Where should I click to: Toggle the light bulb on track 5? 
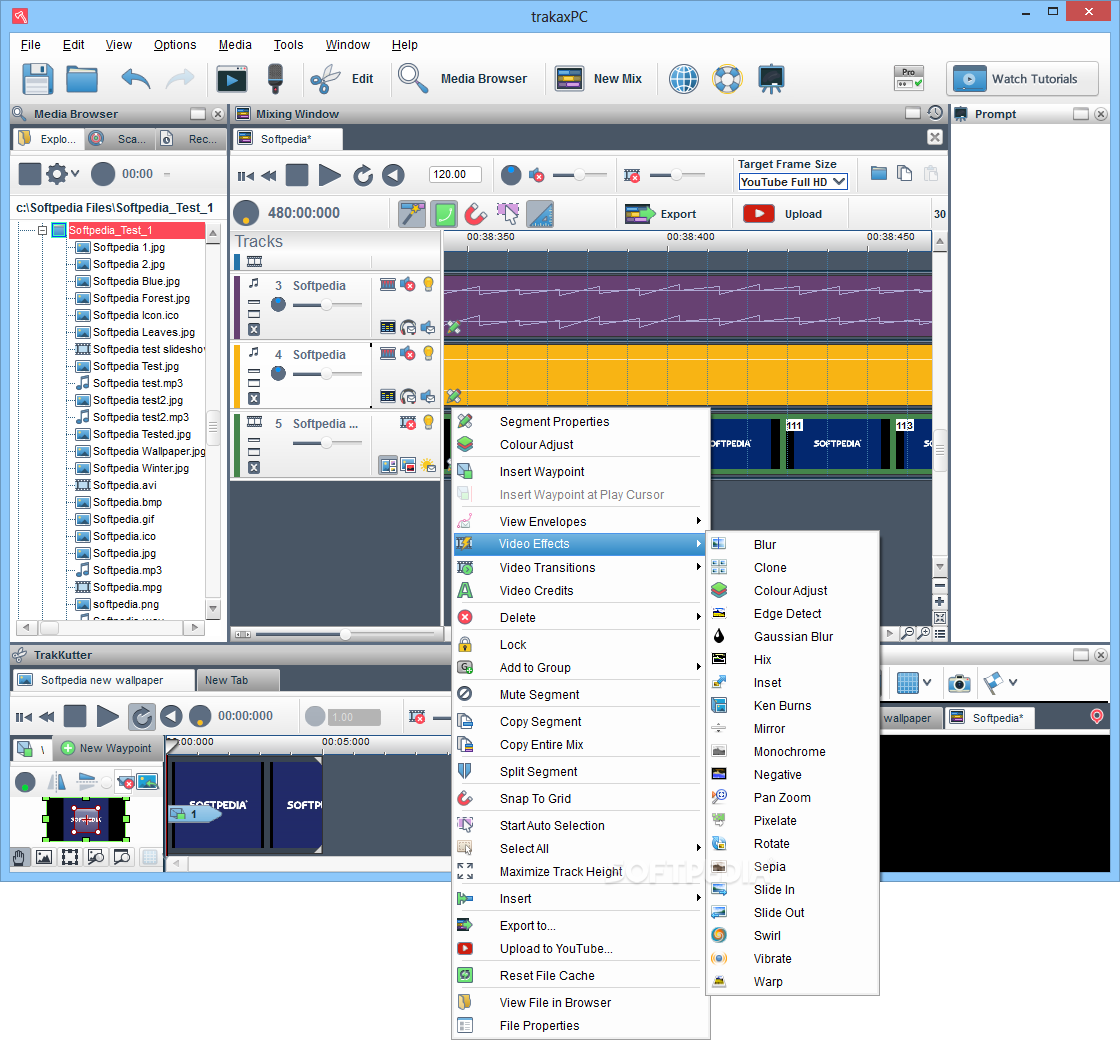click(429, 422)
